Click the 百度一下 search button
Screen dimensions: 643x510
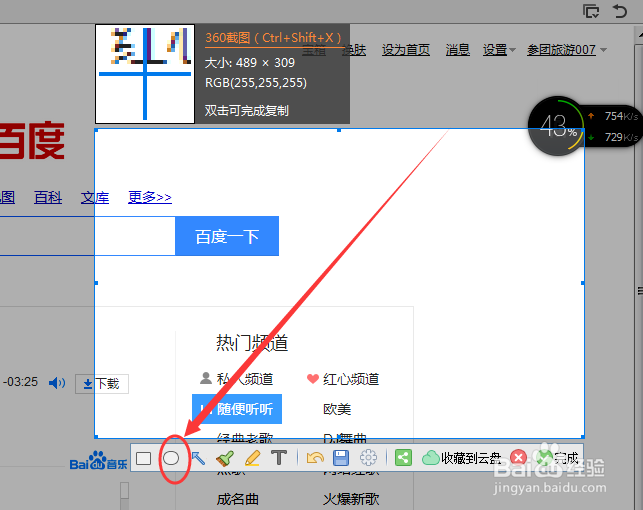tap(227, 236)
